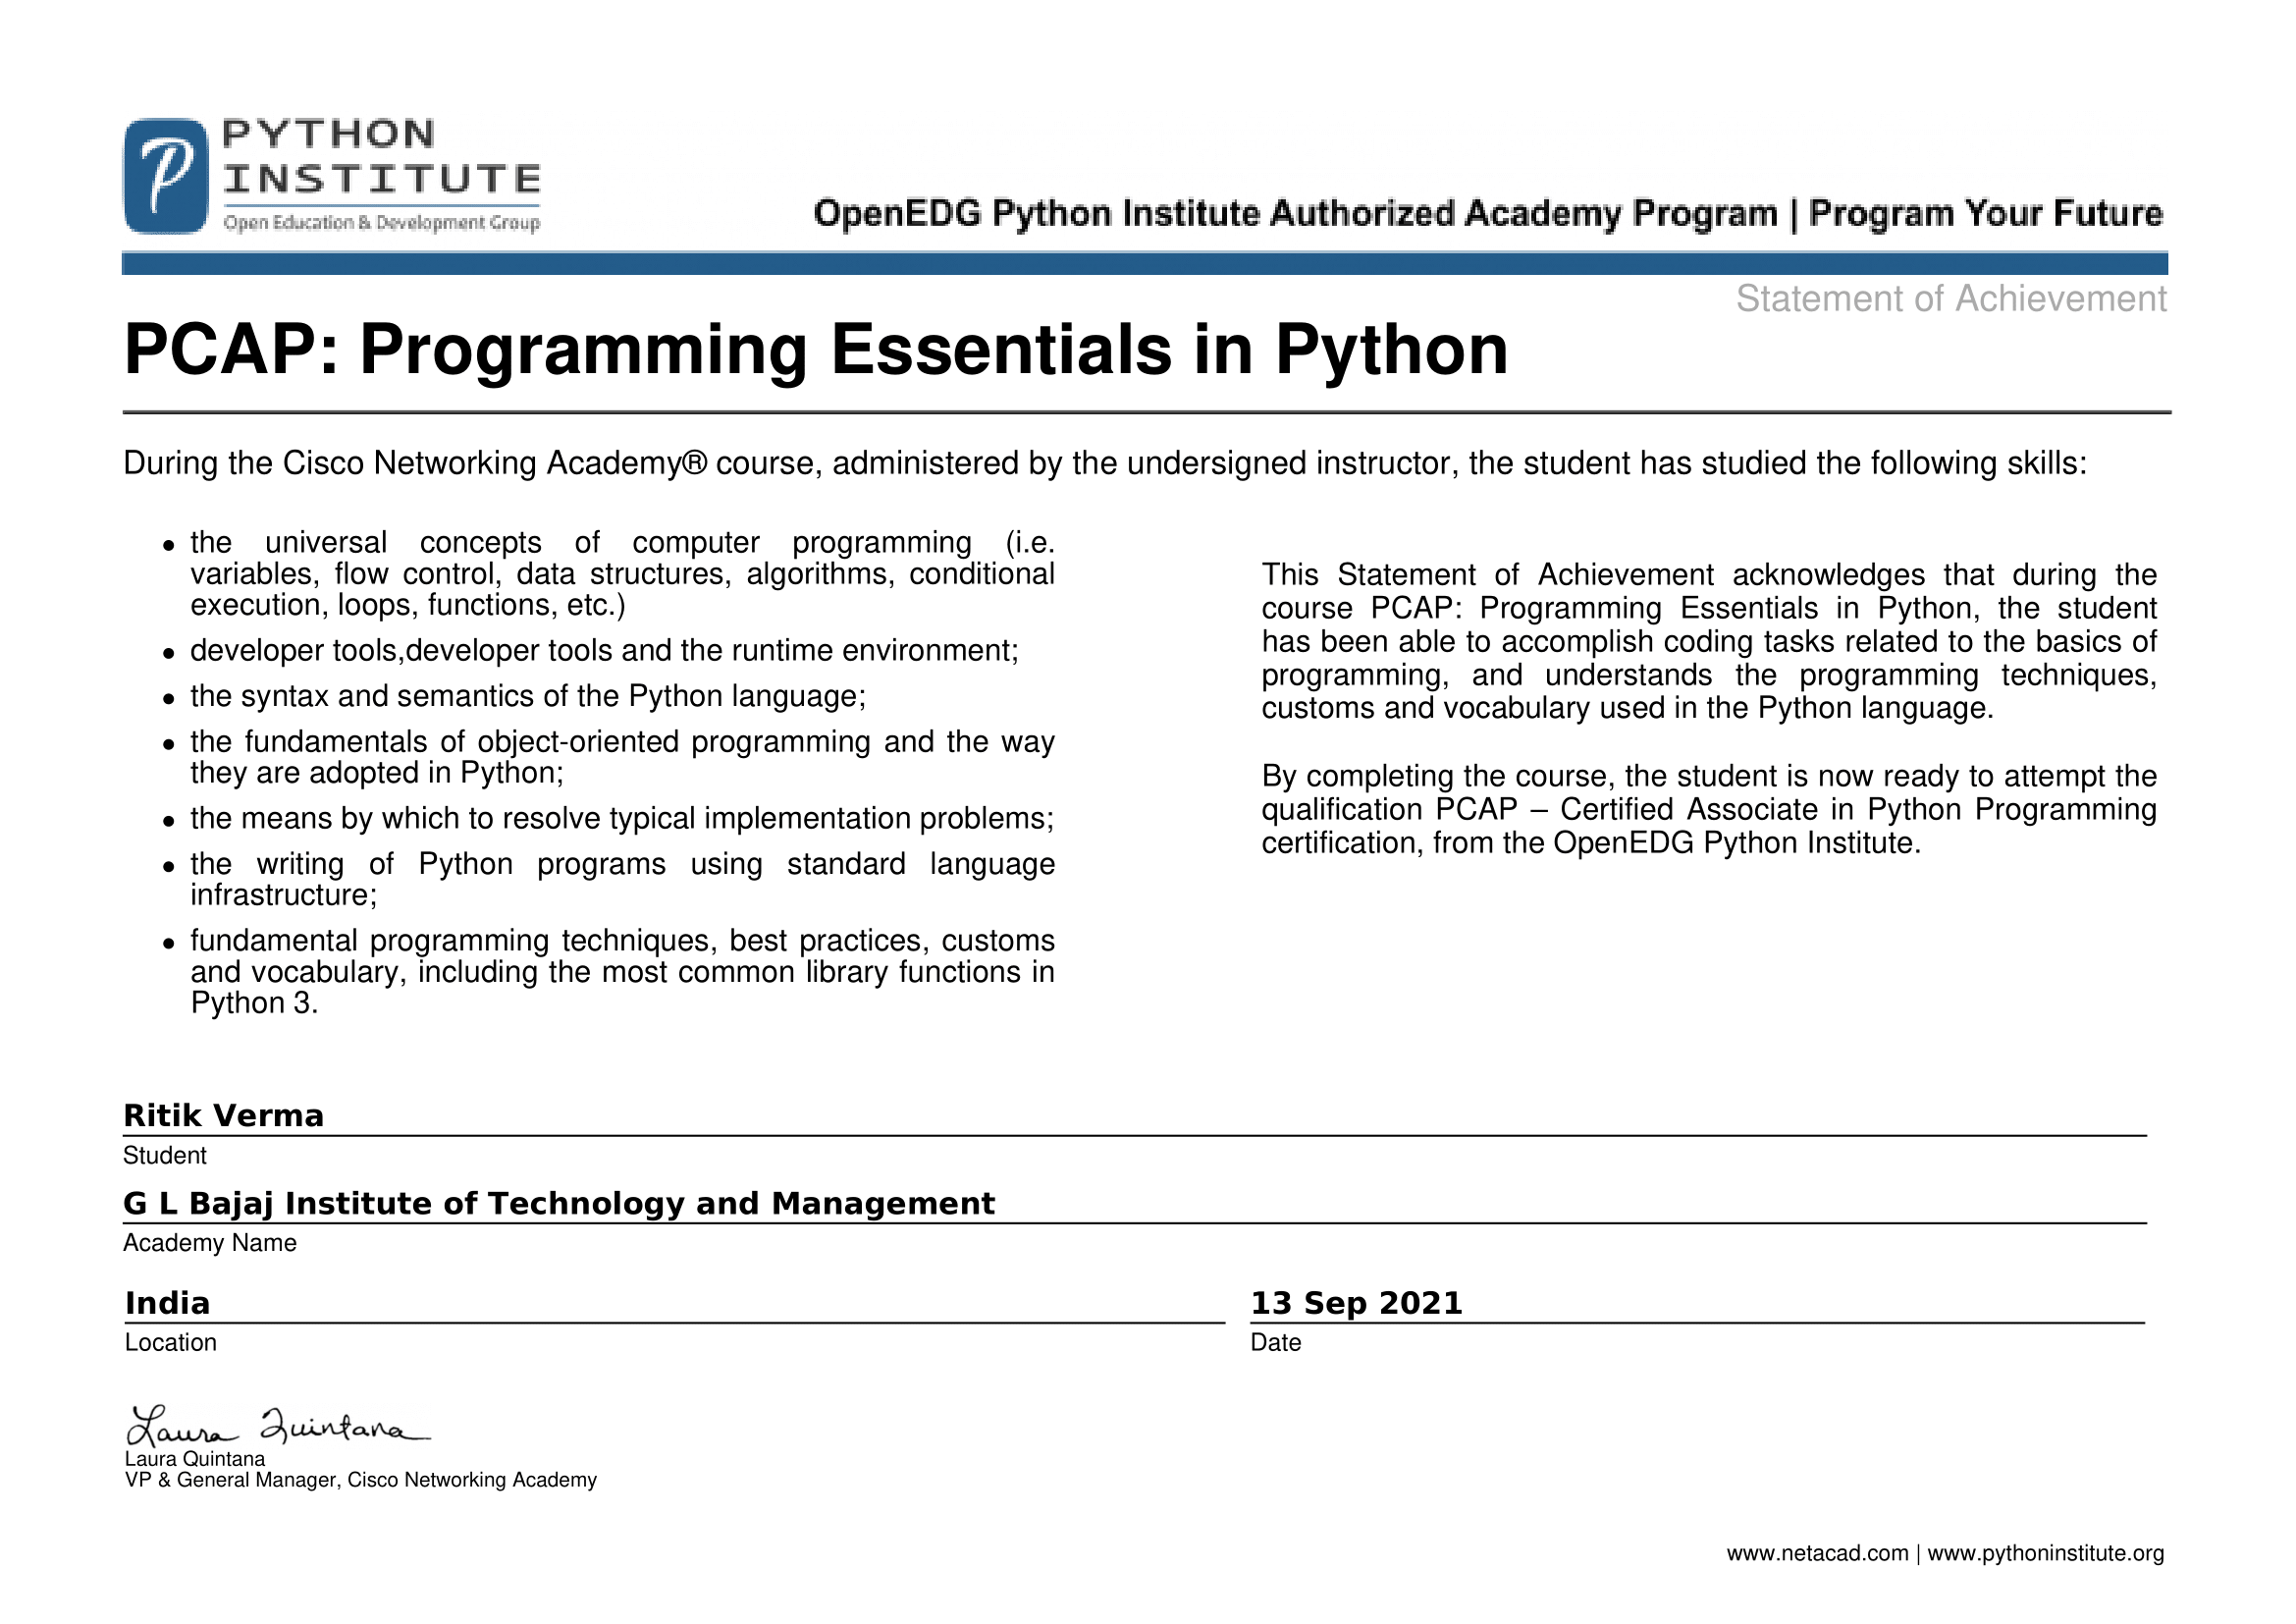Viewport: 2296px width, 1624px height.
Task: Click the bullet about syntax and semantics
Action: click(528, 696)
